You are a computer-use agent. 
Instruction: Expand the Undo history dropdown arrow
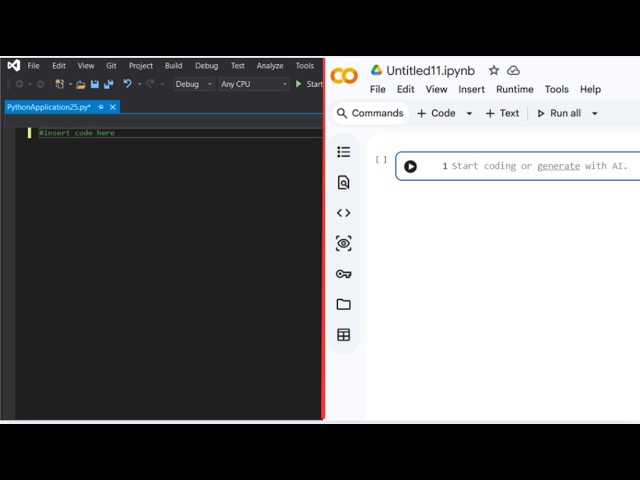[x=140, y=84]
